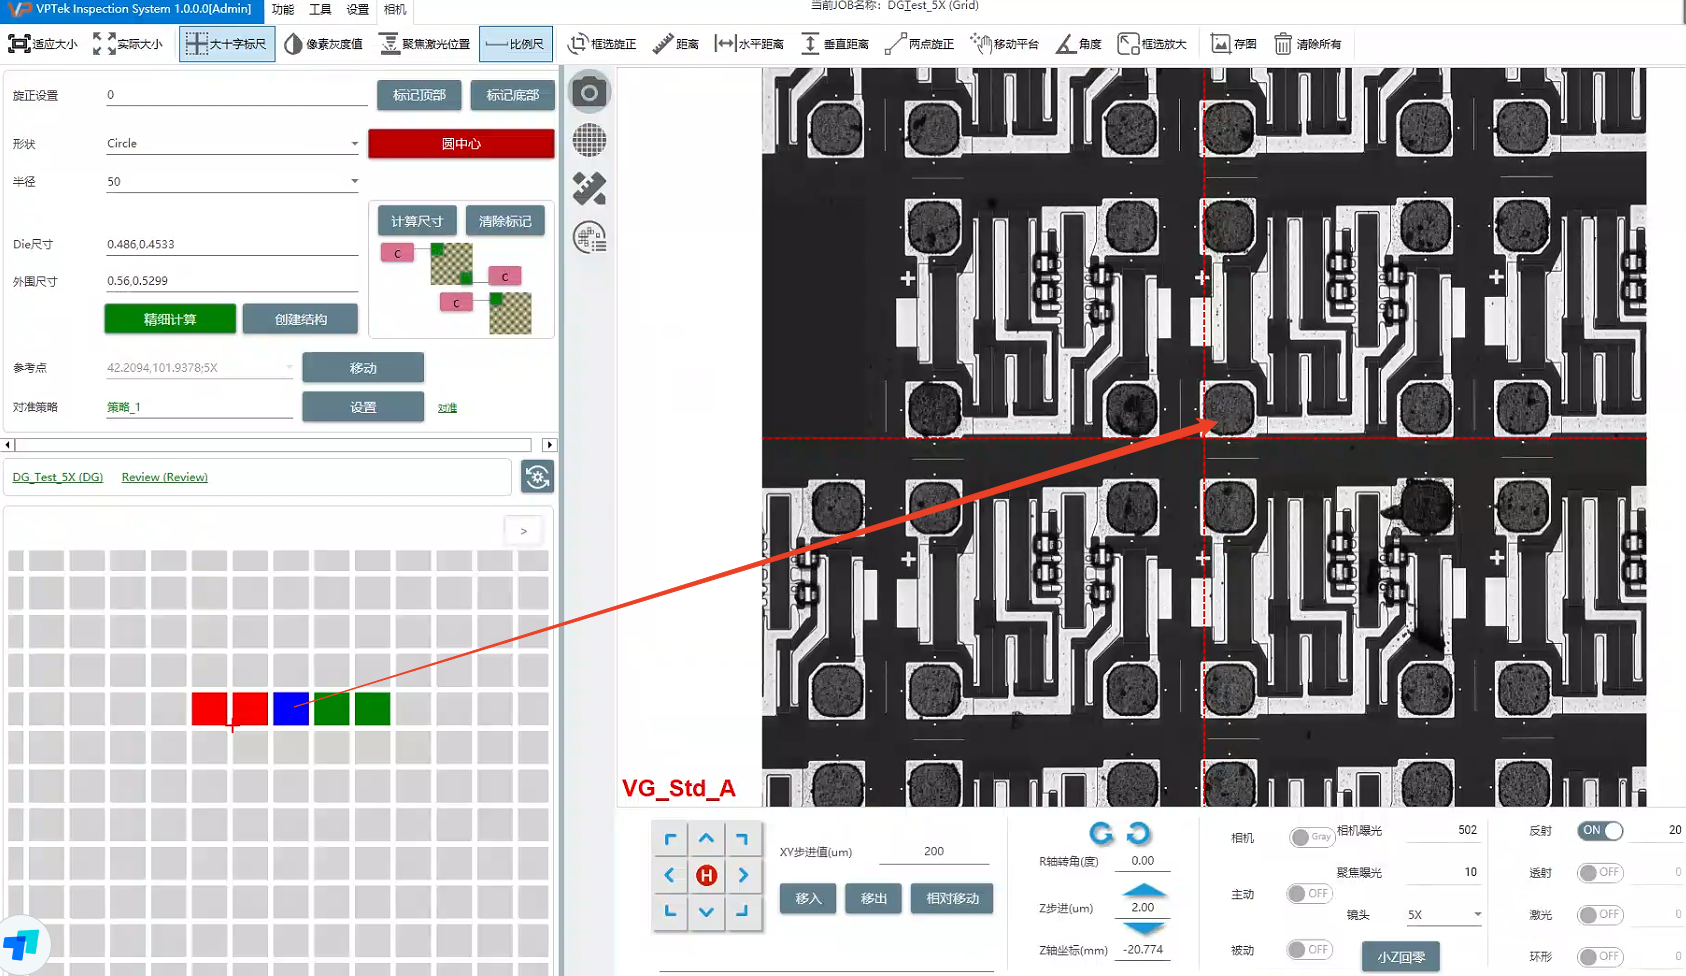Image resolution: width=1686 pixels, height=976 pixels.
Task: Toggle the 相机 Gray camera switch
Action: (x=1310, y=837)
